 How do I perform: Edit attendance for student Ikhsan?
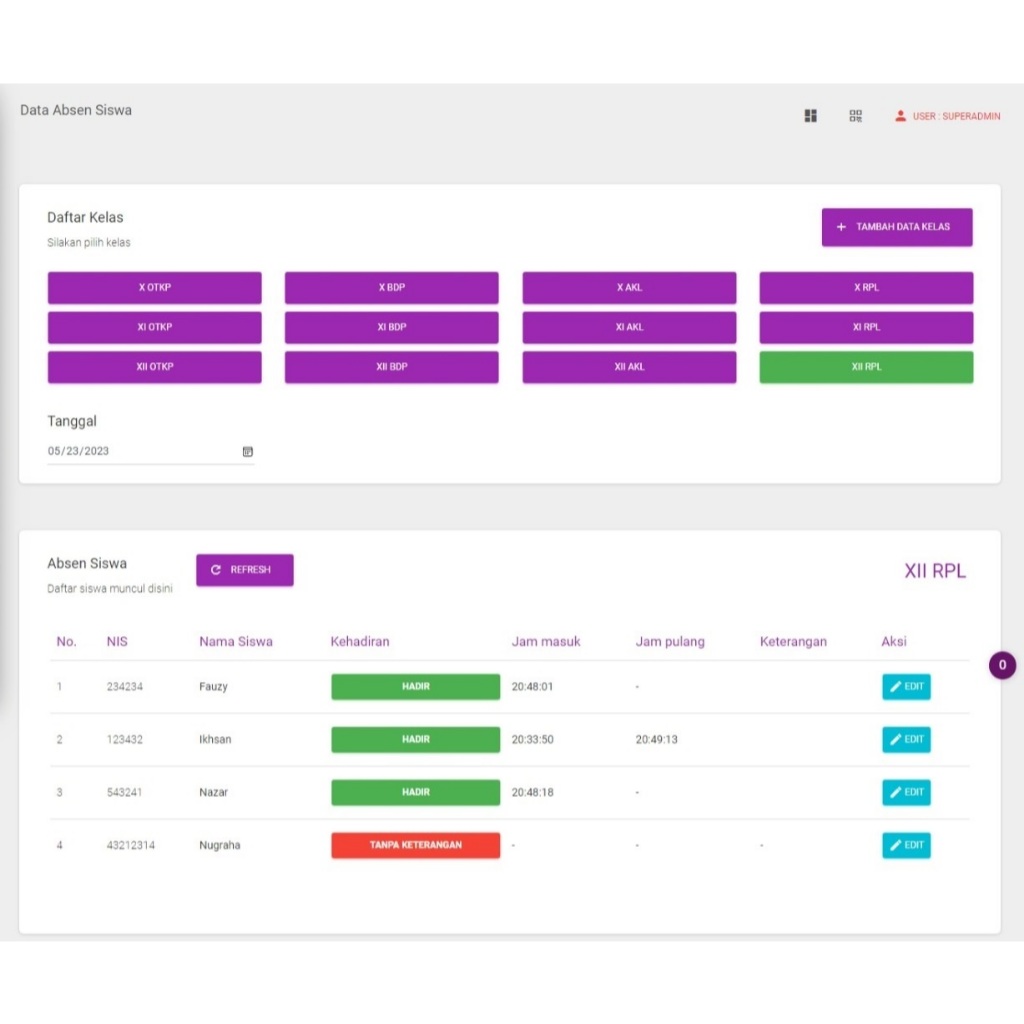(x=906, y=740)
